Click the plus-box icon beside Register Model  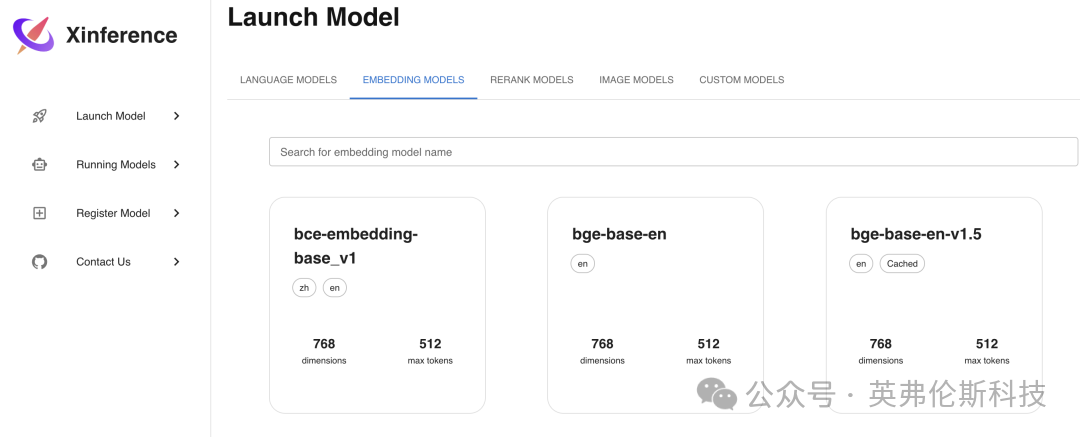[x=39, y=213]
